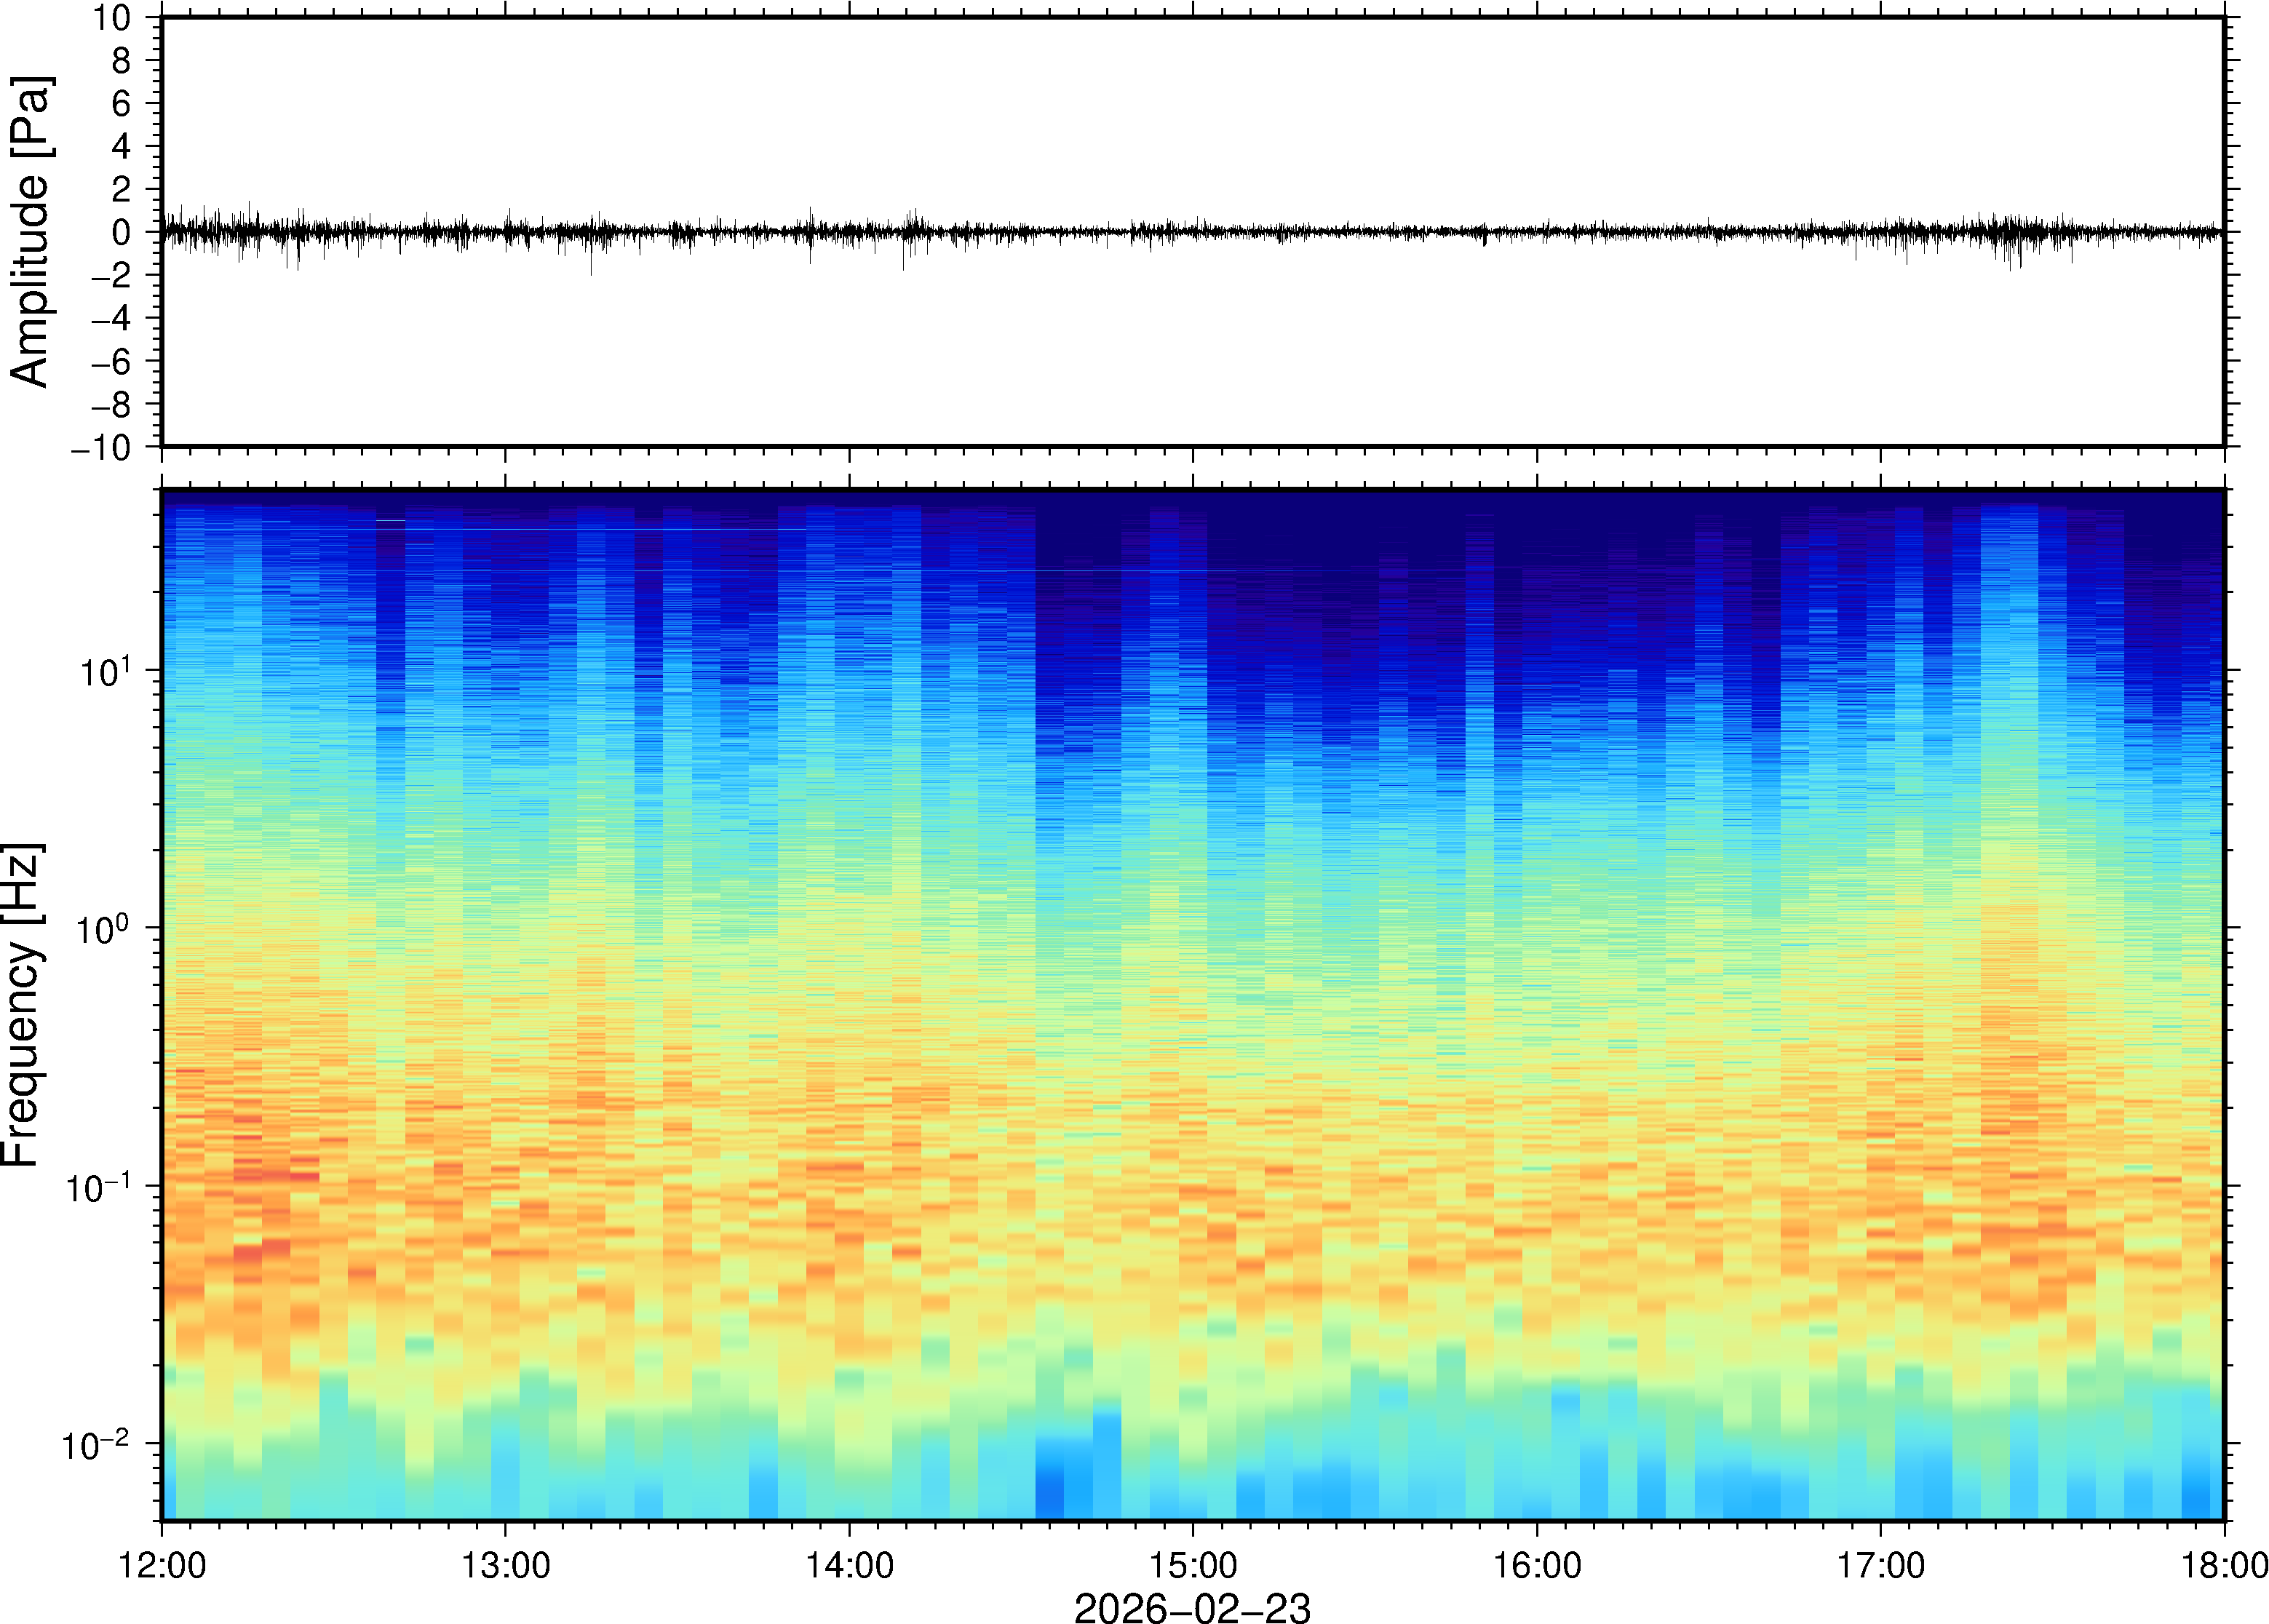The image size is (2269, 1624).
Task: Click the 16:00 time axis label
Action: [x=1536, y=1565]
